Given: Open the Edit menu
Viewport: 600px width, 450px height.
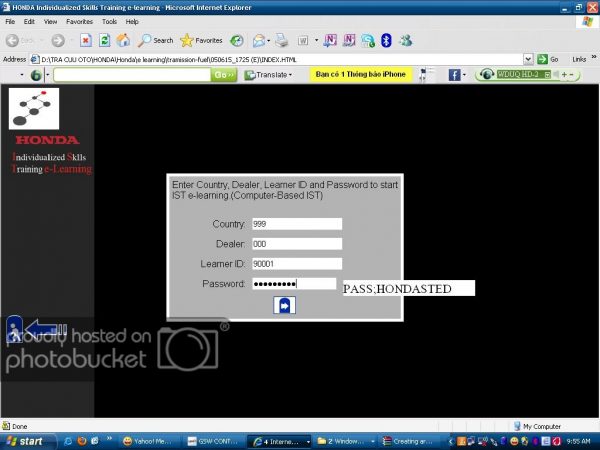Looking at the screenshot, I should [29, 22].
